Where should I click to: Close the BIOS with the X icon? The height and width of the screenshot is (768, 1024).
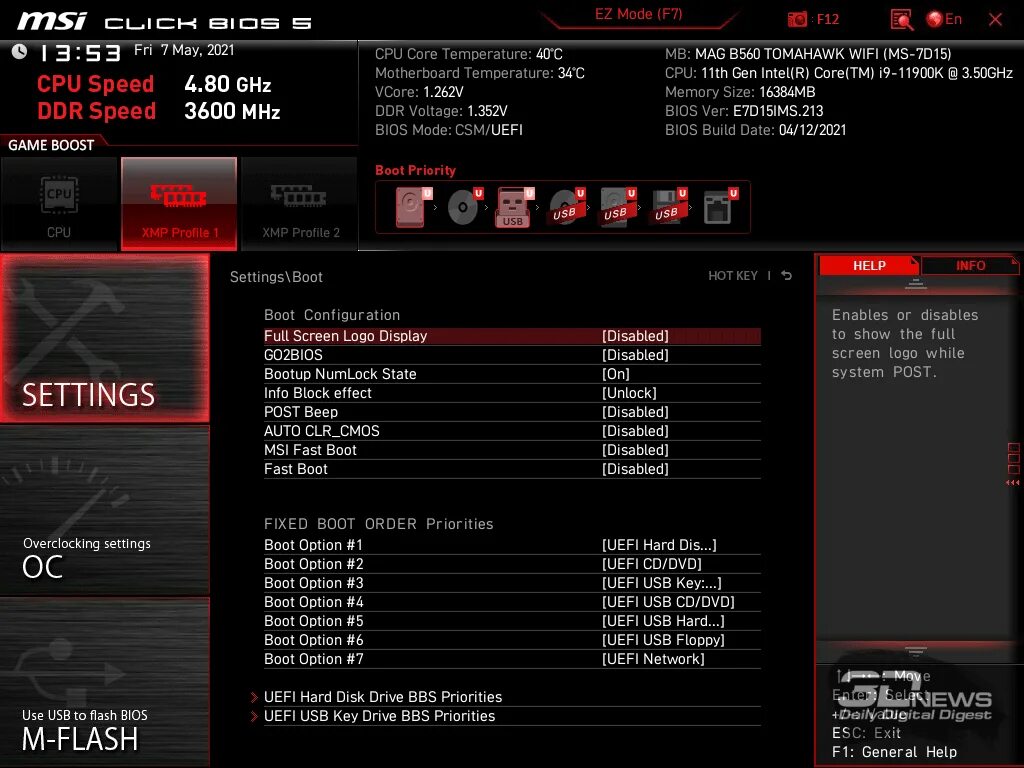[x=995, y=20]
